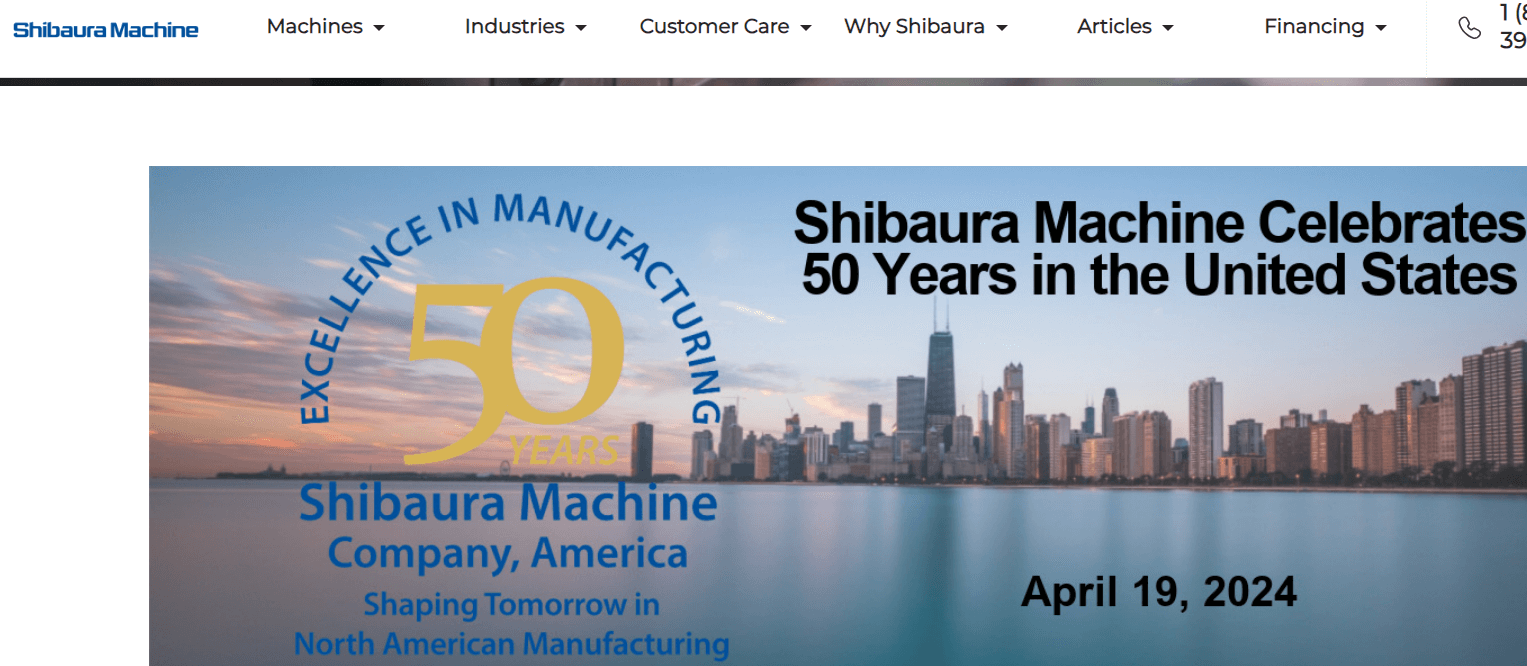This screenshot has width=1527, height=666.
Task: Click the phone number in header
Action: tap(1512, 27)
